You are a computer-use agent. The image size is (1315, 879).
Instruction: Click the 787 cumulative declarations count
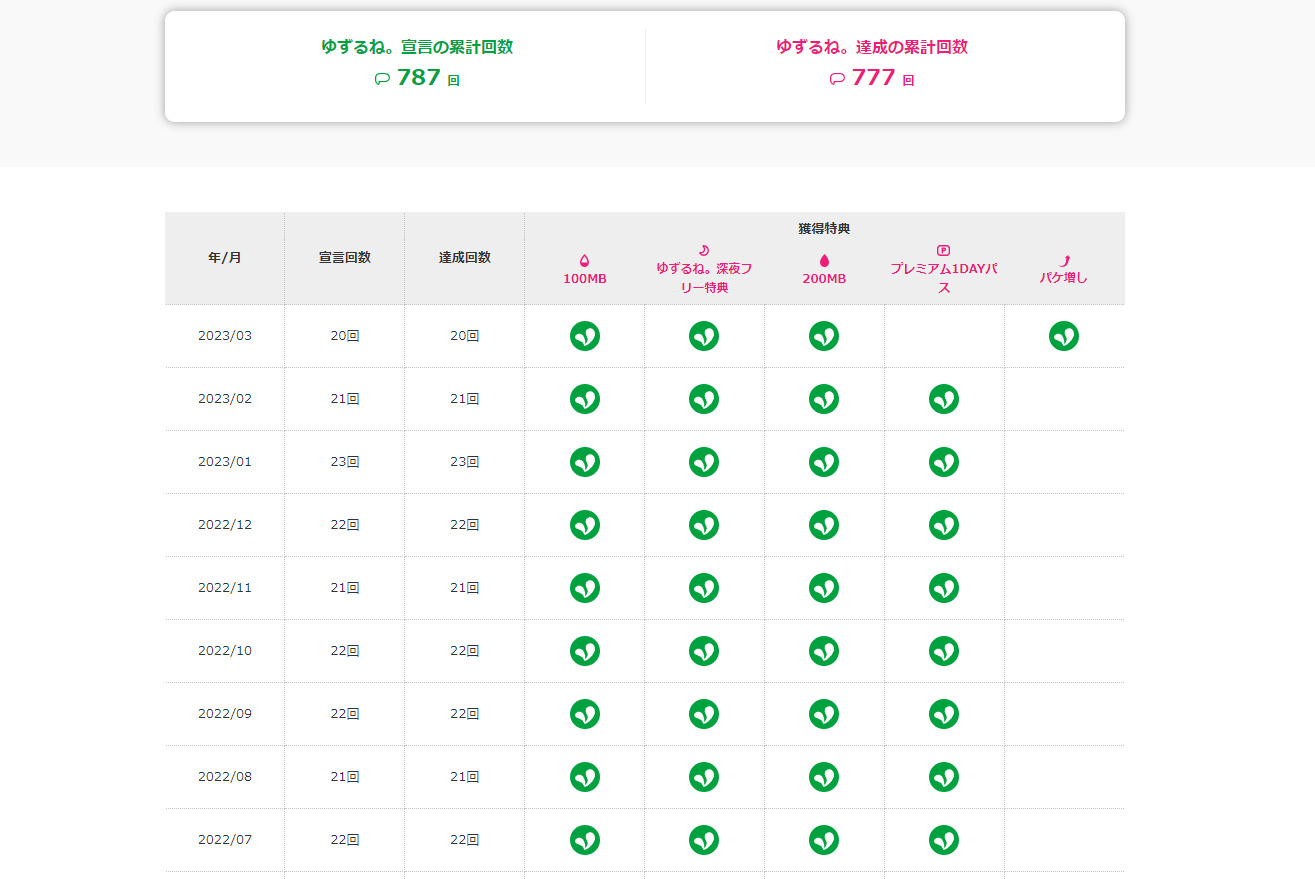pyautogui.click(x=419, y=78)
